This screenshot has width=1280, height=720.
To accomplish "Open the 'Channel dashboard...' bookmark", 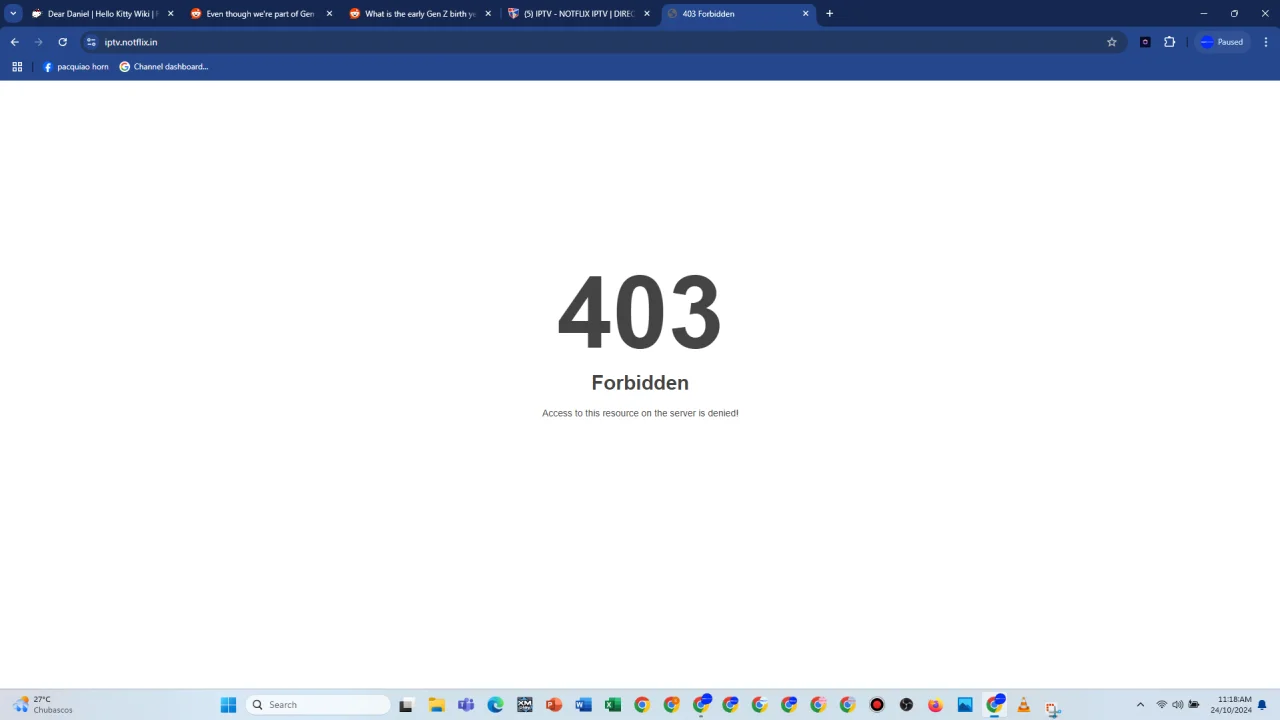I will 164,67.
